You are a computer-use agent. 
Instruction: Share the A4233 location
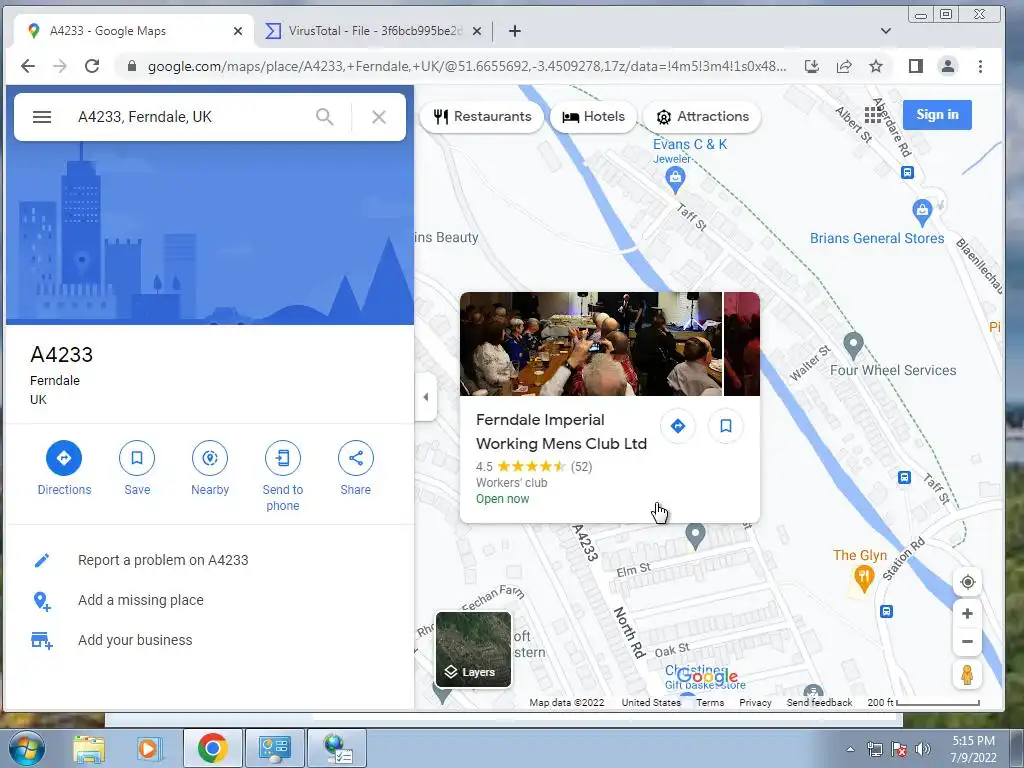point(355,458)
